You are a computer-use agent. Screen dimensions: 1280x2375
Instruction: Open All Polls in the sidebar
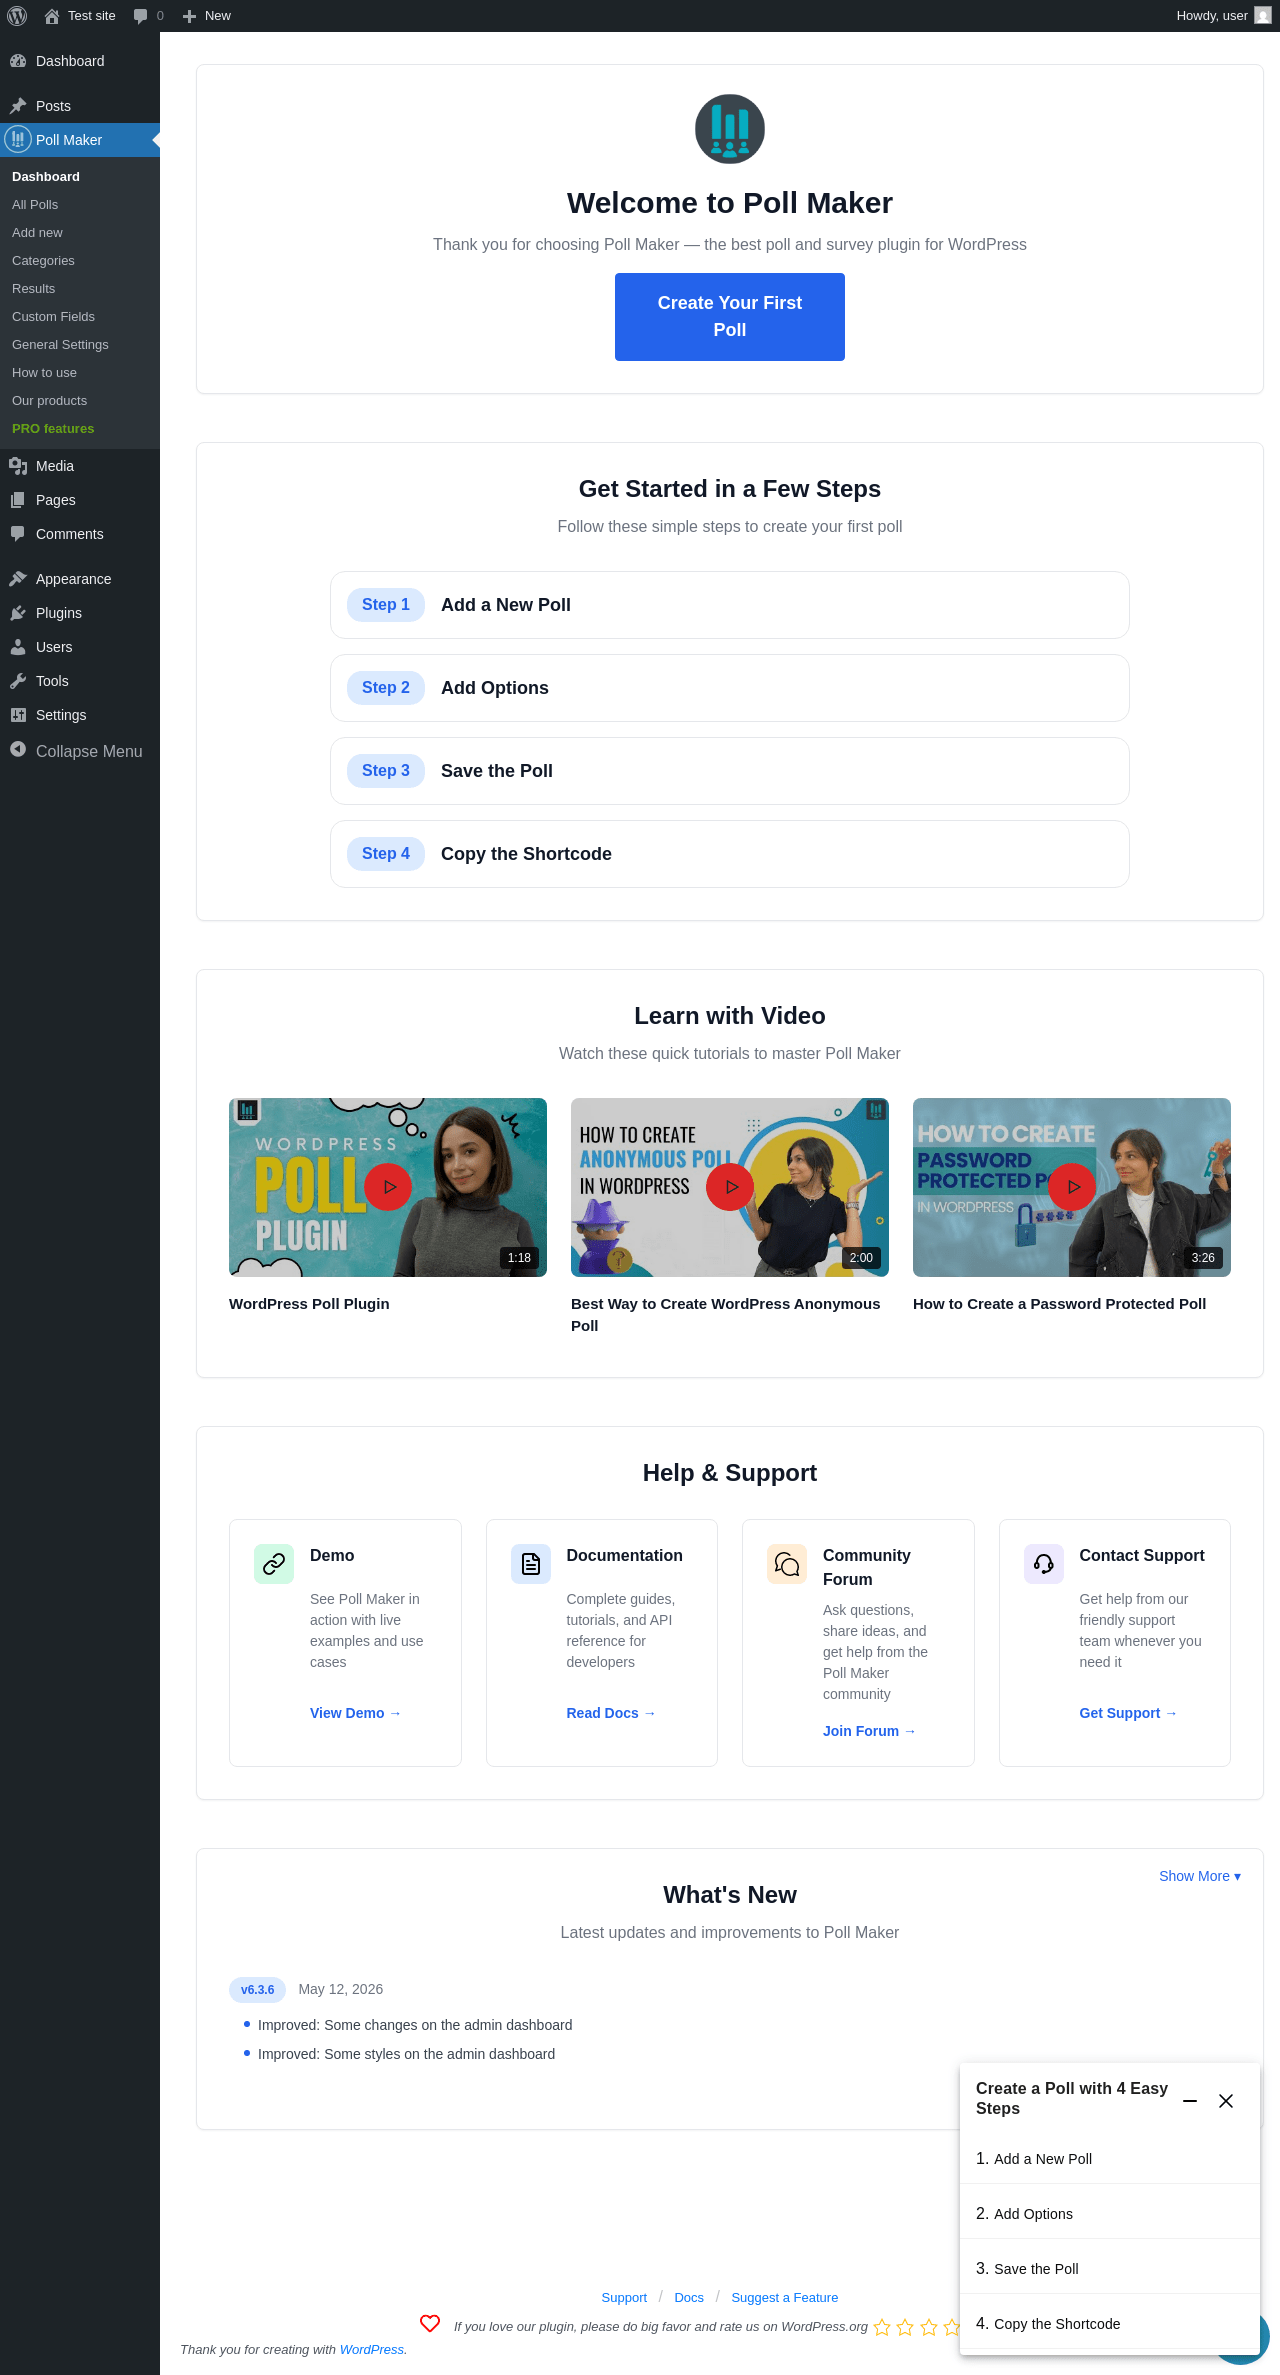pos(35,205)
